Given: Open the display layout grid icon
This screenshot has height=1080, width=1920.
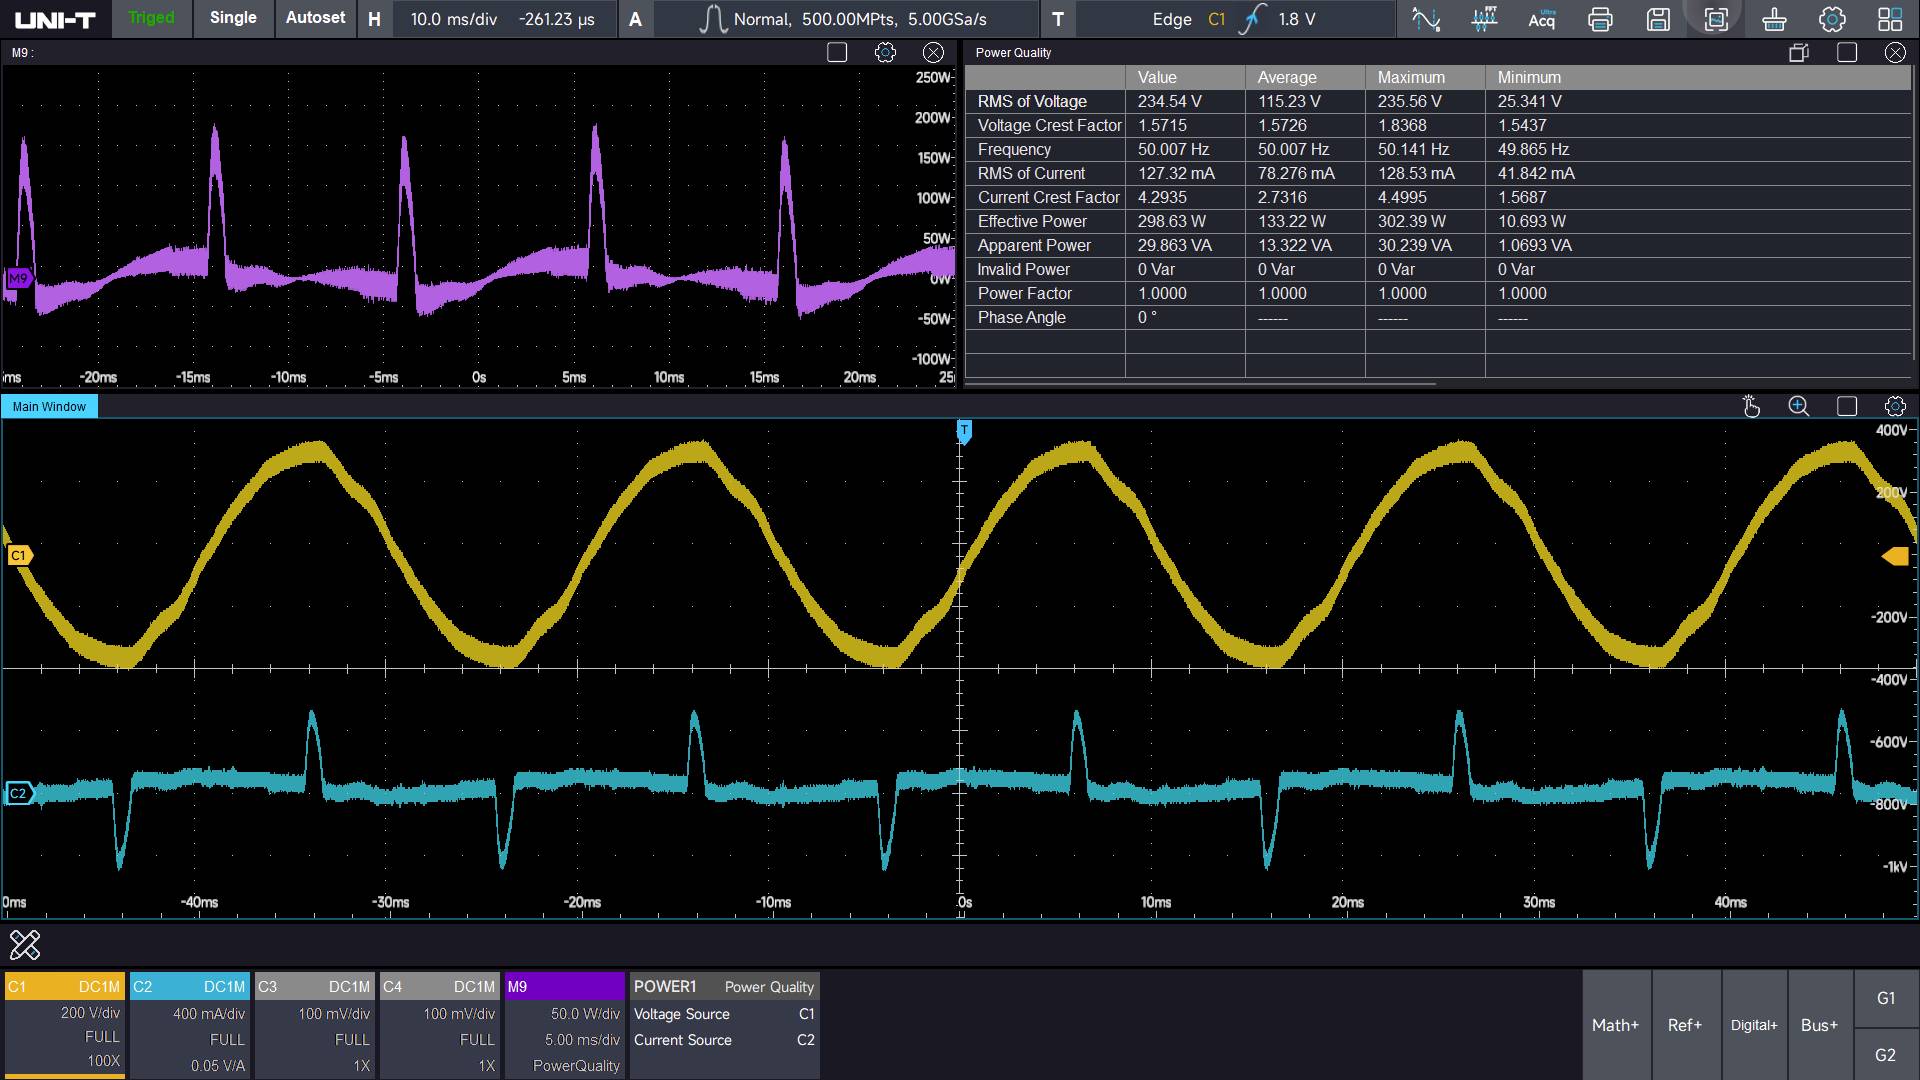Looking at the screenshot, I should (1889, 18).
